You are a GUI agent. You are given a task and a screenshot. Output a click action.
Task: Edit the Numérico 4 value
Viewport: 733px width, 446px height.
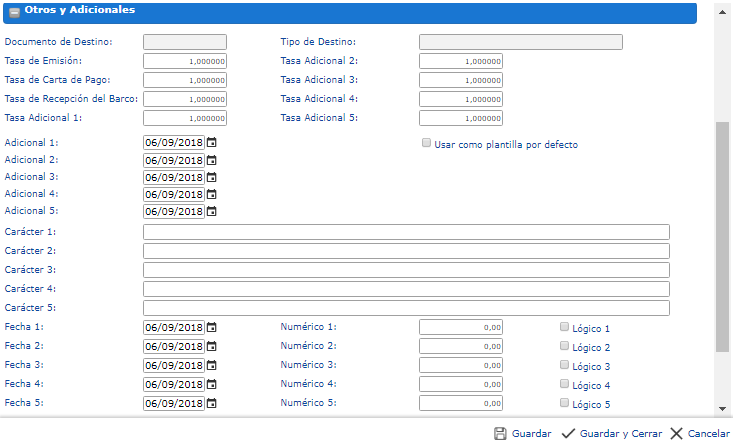[x=461, y=384]
